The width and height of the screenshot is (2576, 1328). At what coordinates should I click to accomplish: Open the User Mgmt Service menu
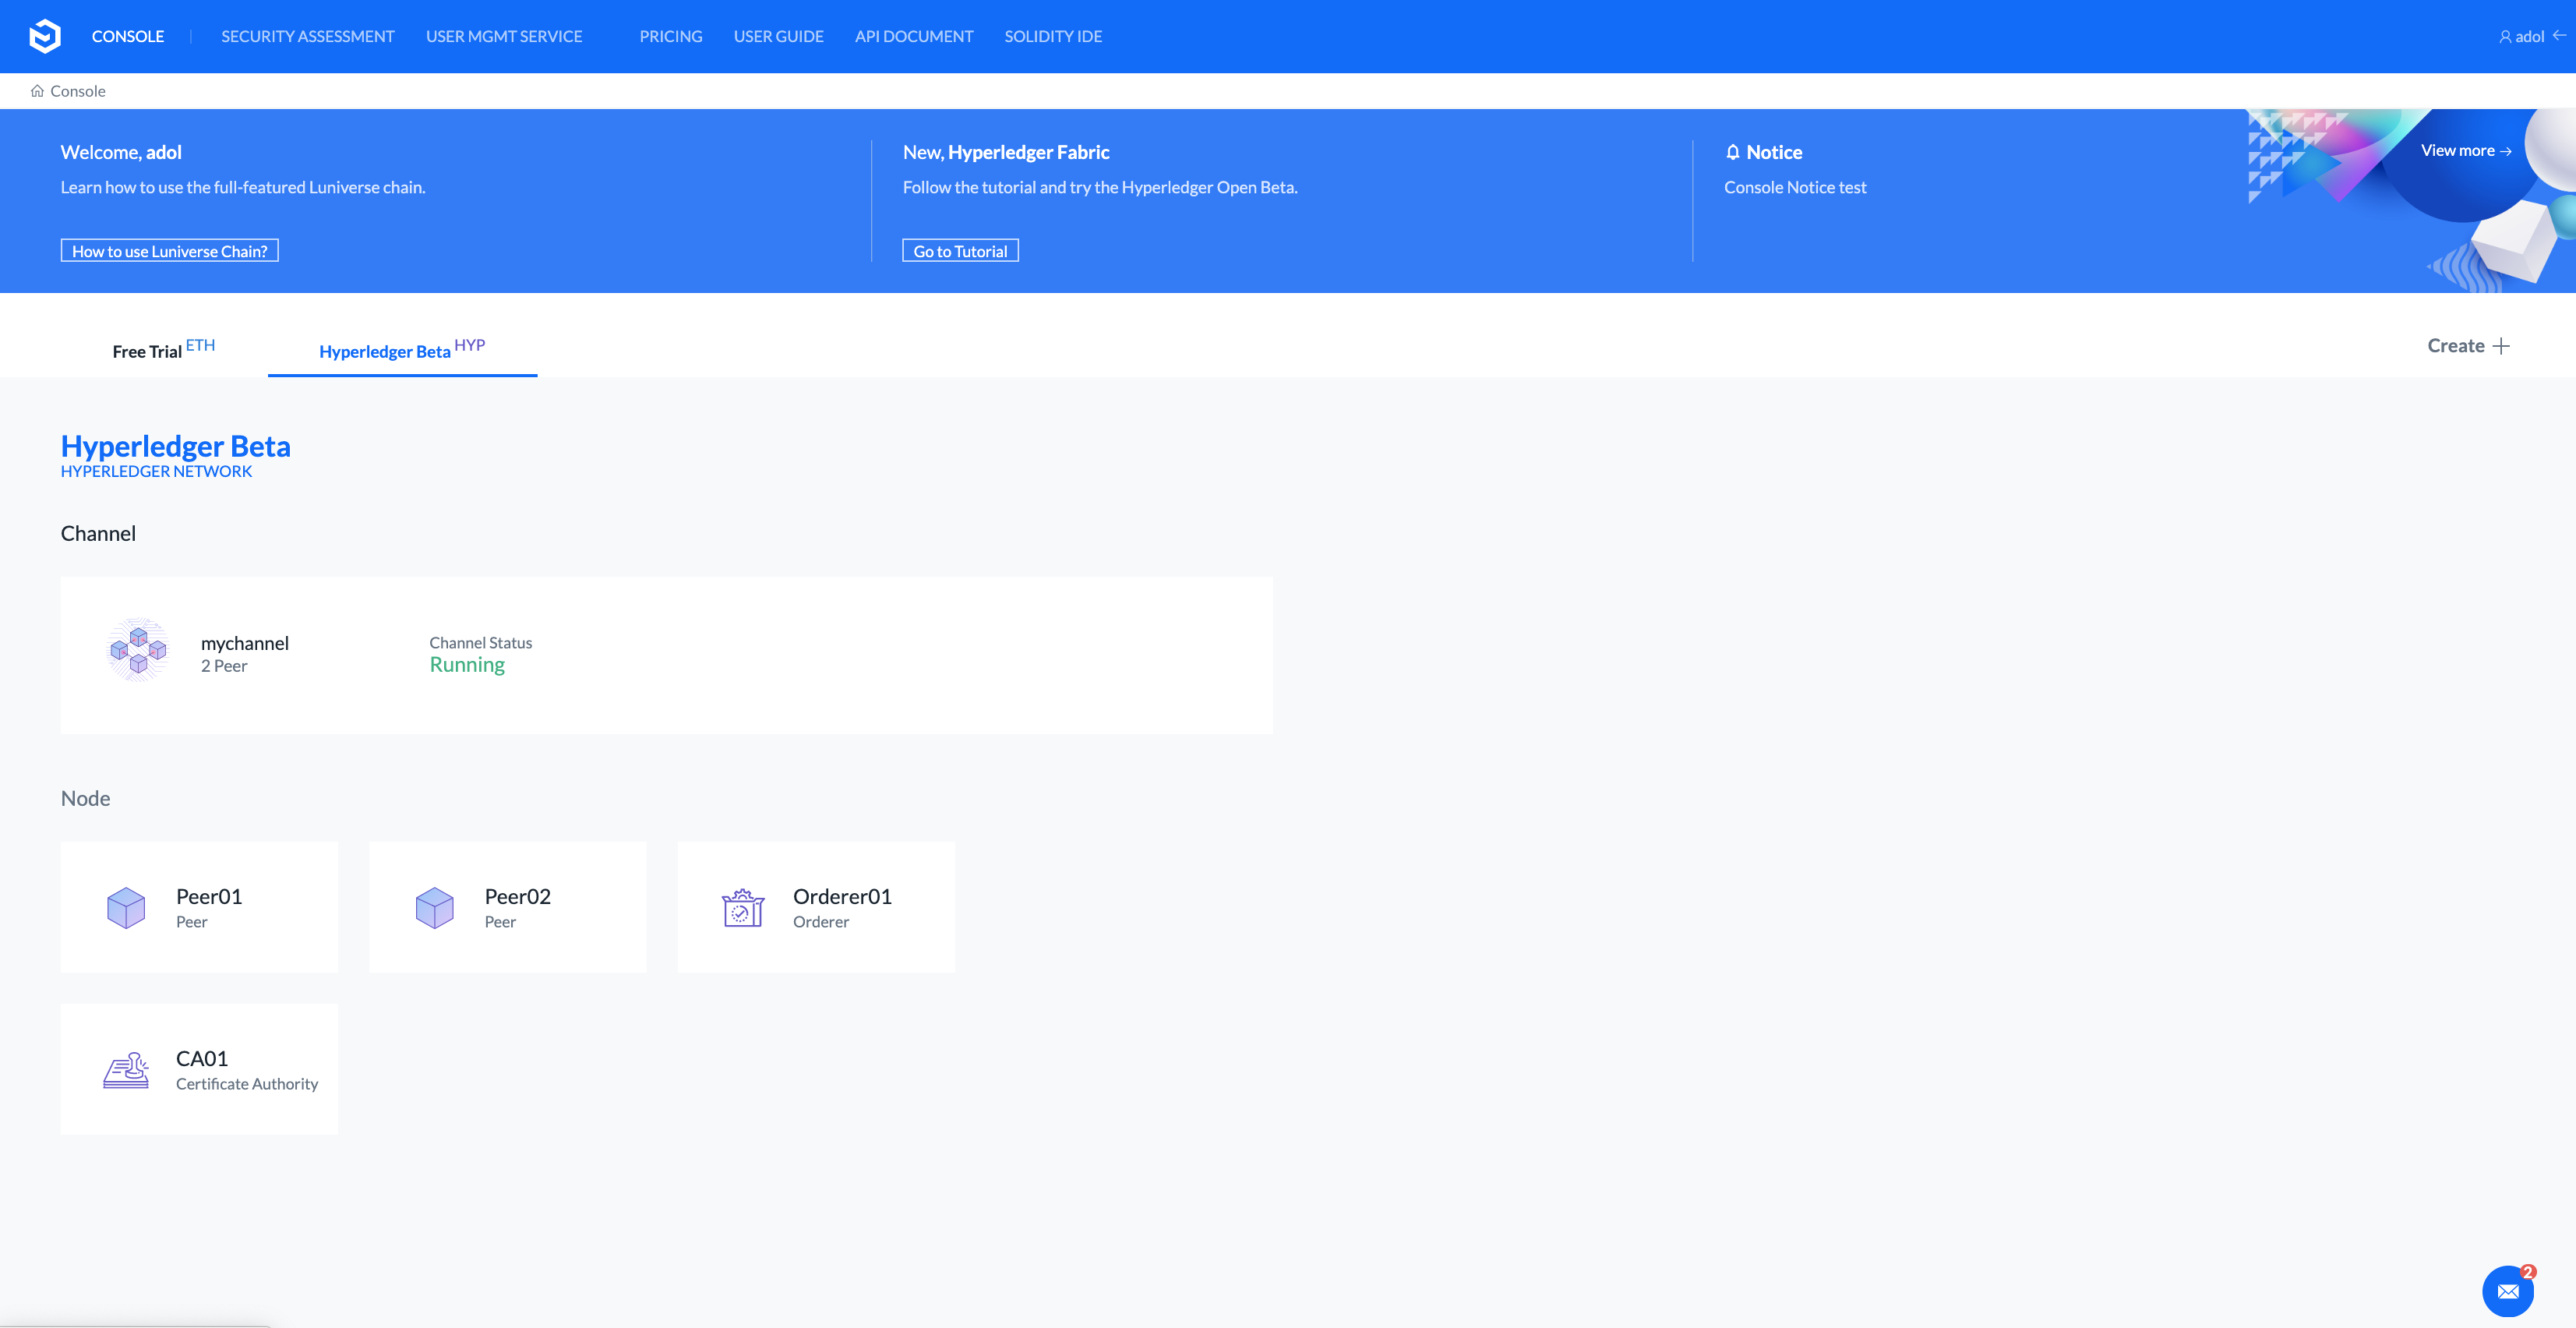coord(504,36)
